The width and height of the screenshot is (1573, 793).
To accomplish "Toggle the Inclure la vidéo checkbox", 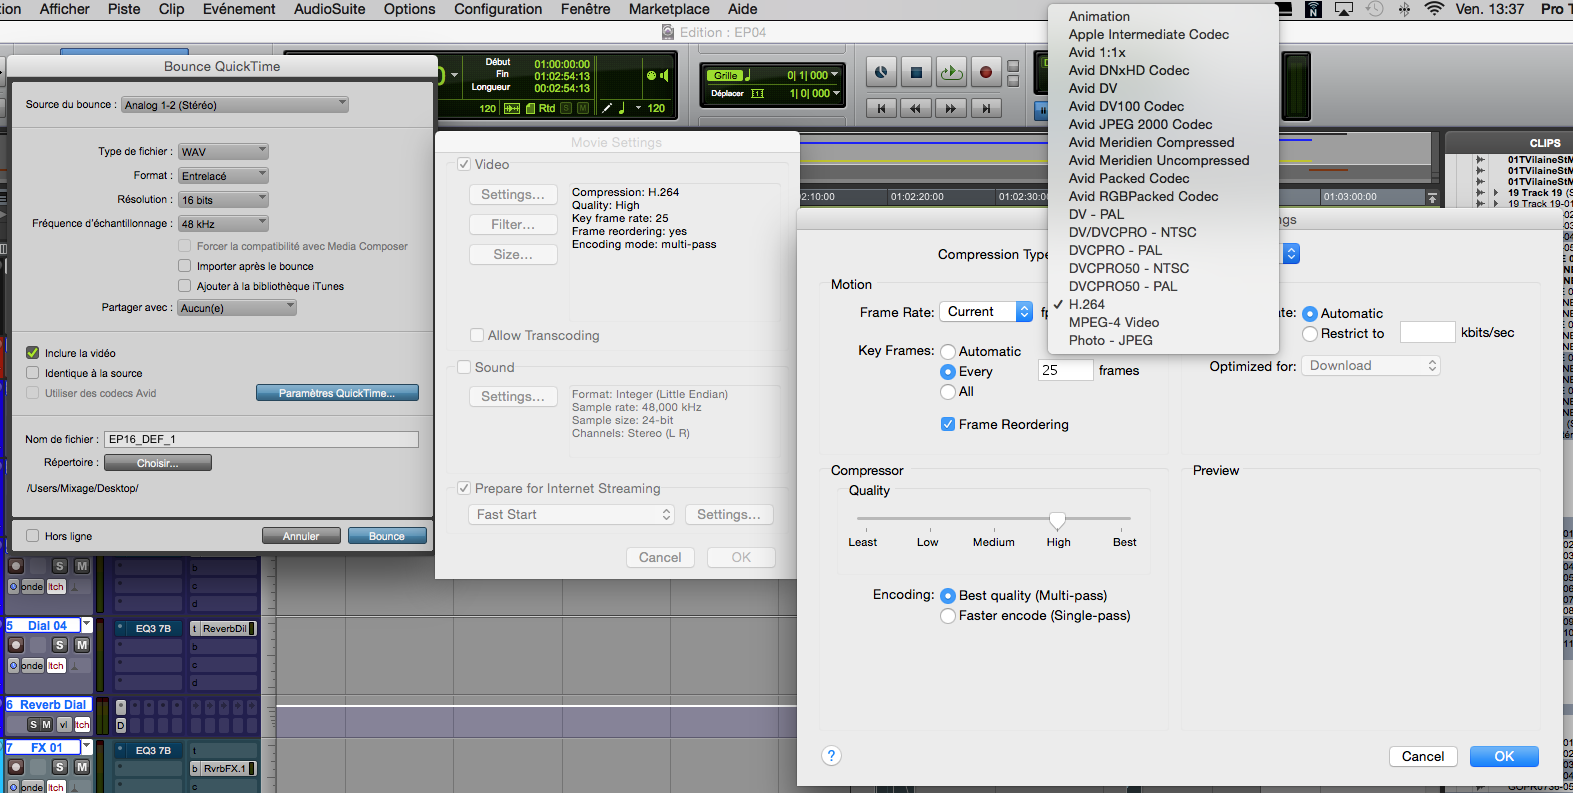I will (33, 353).
